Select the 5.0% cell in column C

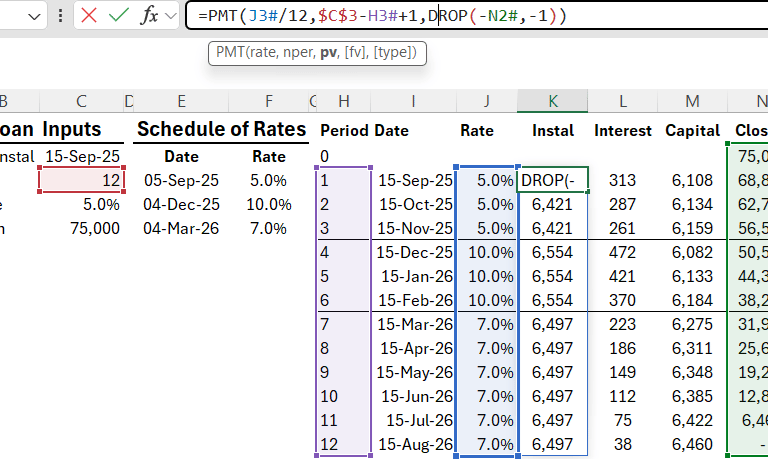pos(81,204)
